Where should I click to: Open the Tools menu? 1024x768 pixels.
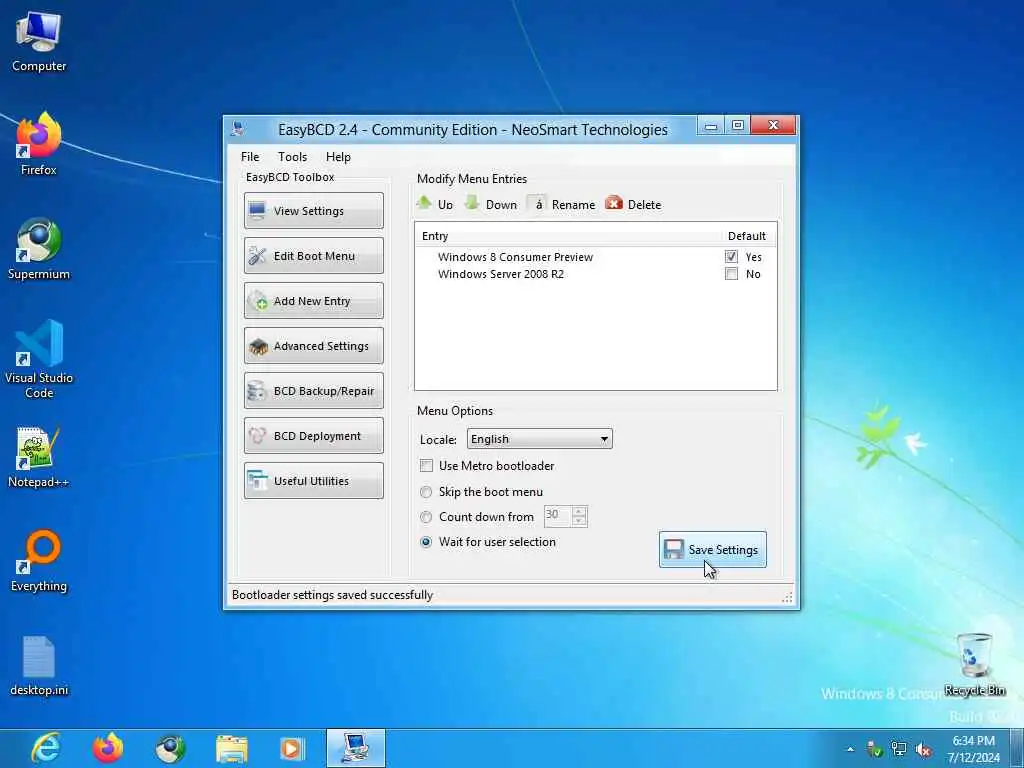point(292,157)
